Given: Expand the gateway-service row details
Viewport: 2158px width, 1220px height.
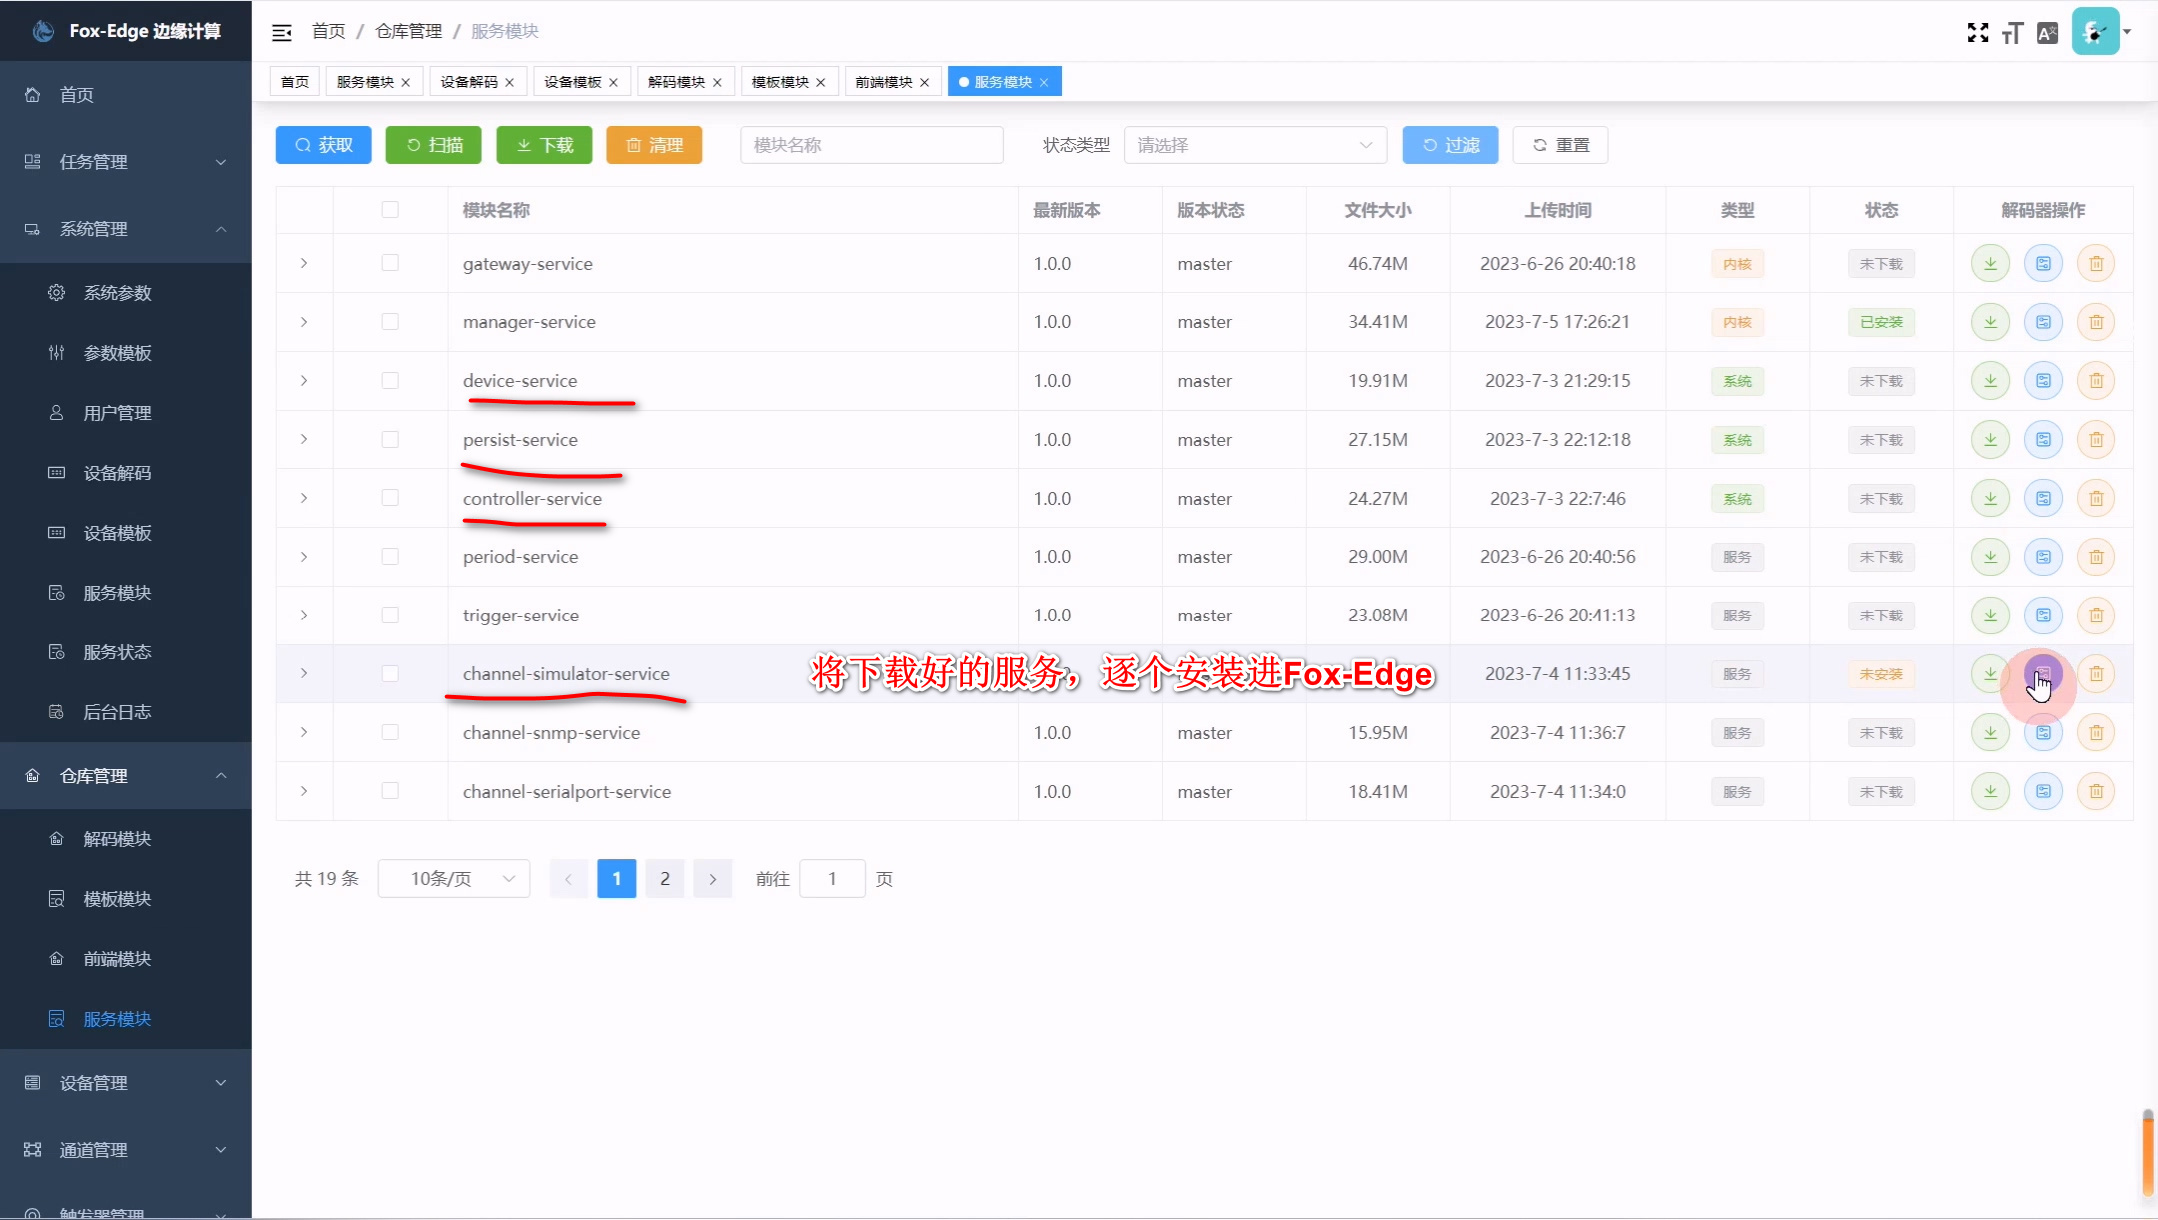Looking at the screenshot, I should [304, 263].
